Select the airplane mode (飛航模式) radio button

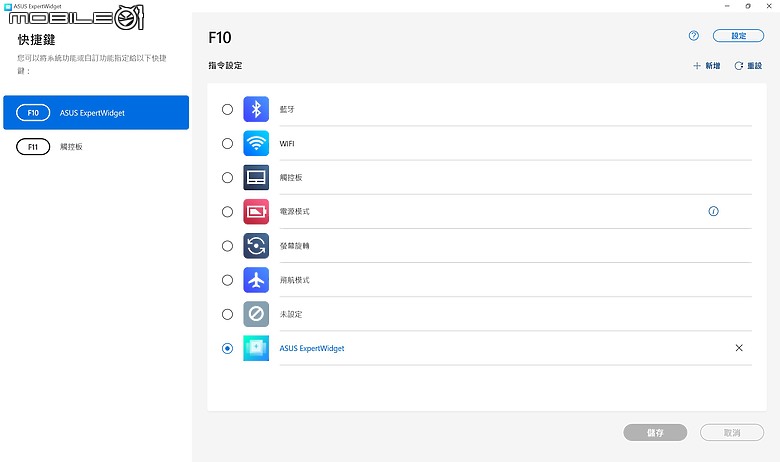pos(227,280)
